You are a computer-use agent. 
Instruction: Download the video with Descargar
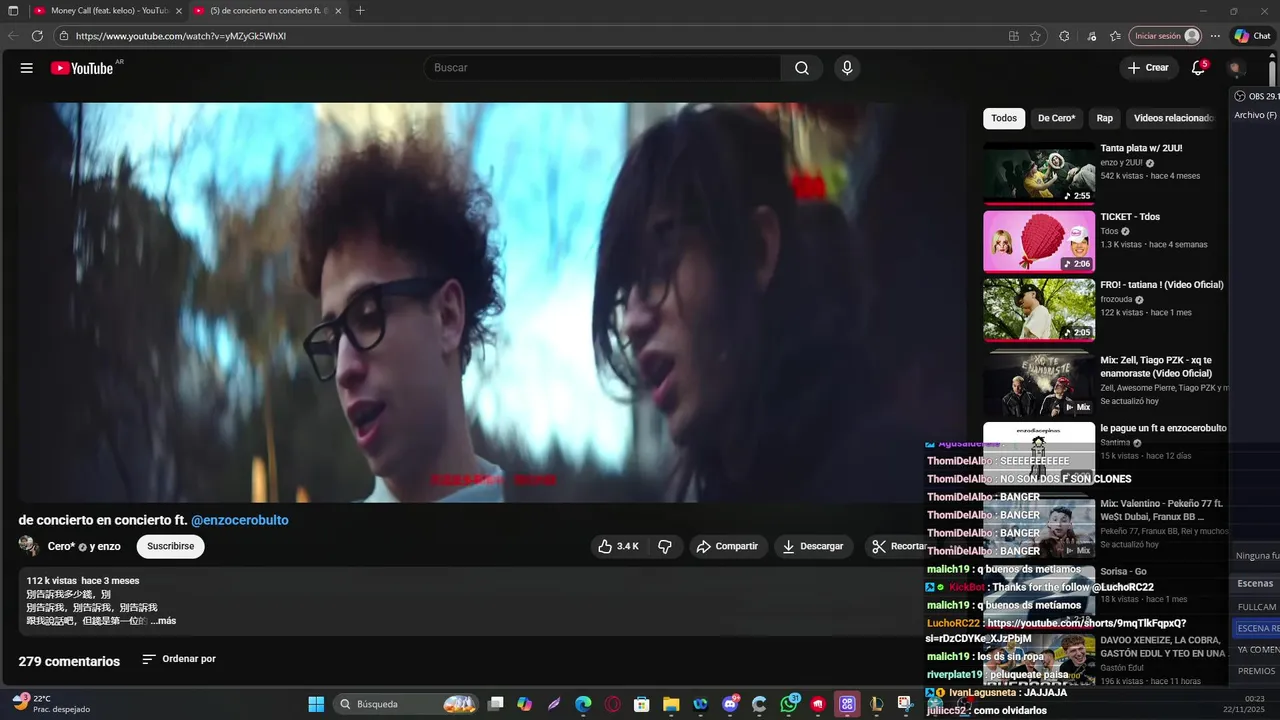[x=813, y=546]
